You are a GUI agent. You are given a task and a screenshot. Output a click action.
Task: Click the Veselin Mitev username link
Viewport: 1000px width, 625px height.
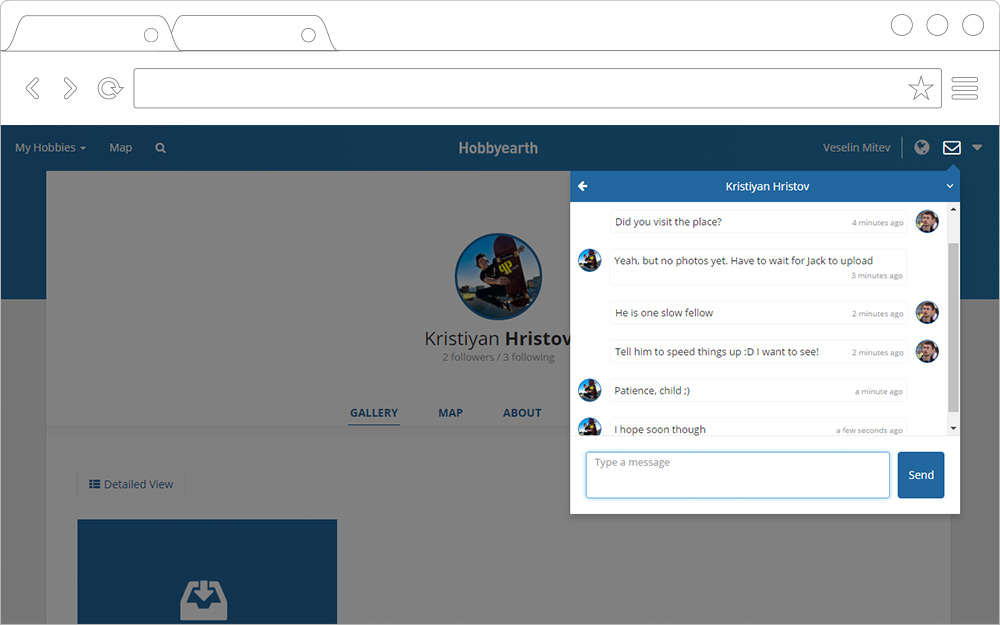coord(856,148)
